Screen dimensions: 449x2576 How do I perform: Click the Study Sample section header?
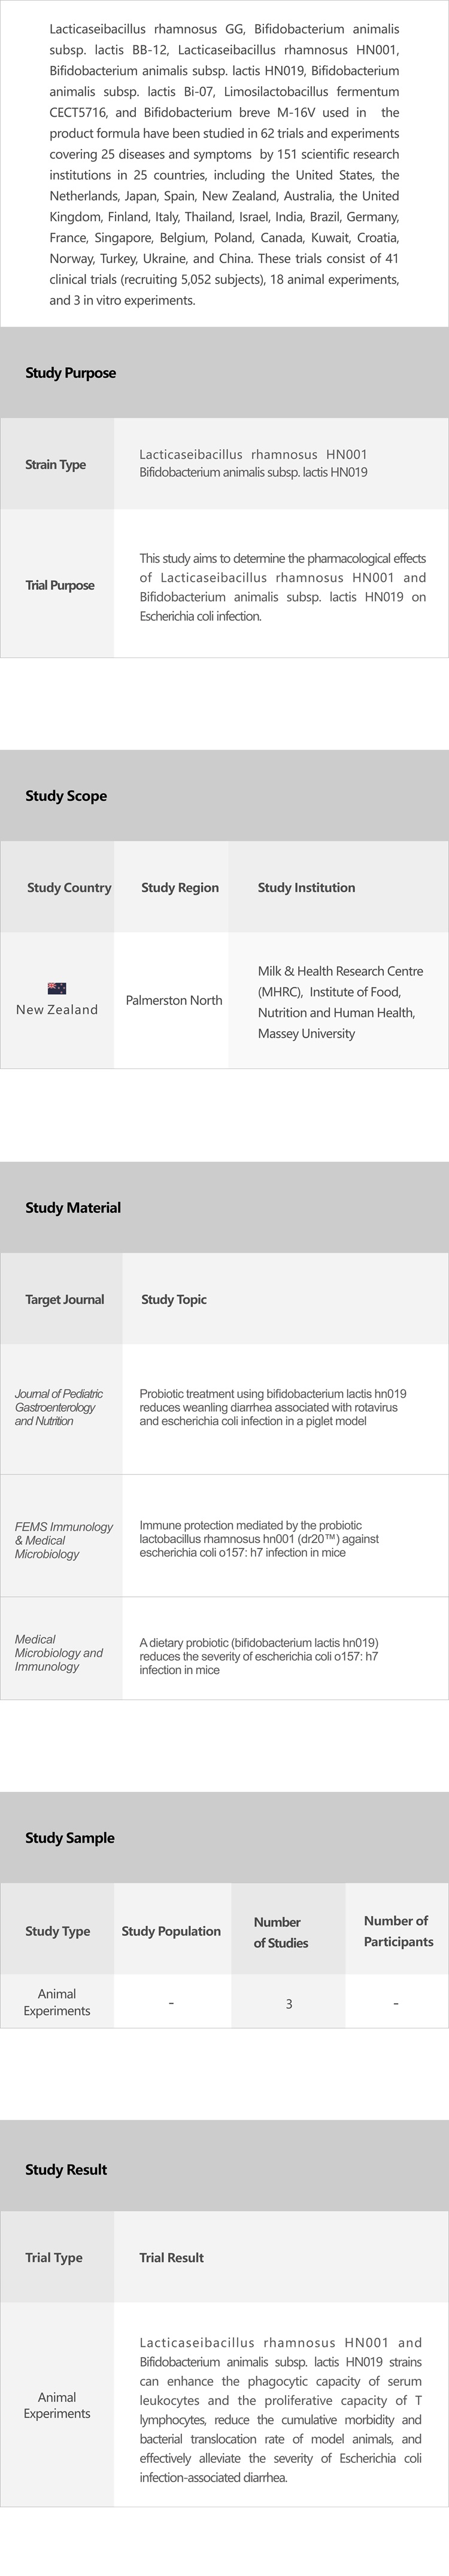70,1838
